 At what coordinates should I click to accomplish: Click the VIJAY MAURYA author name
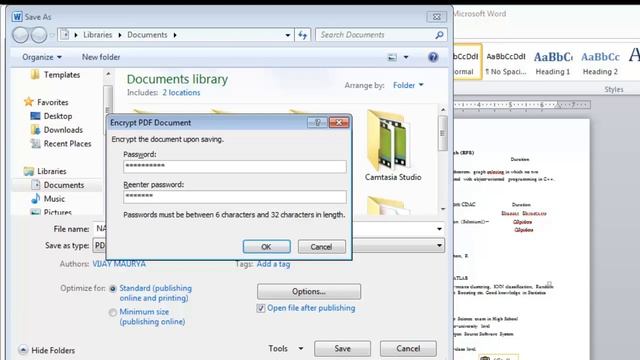click(119, 264)
